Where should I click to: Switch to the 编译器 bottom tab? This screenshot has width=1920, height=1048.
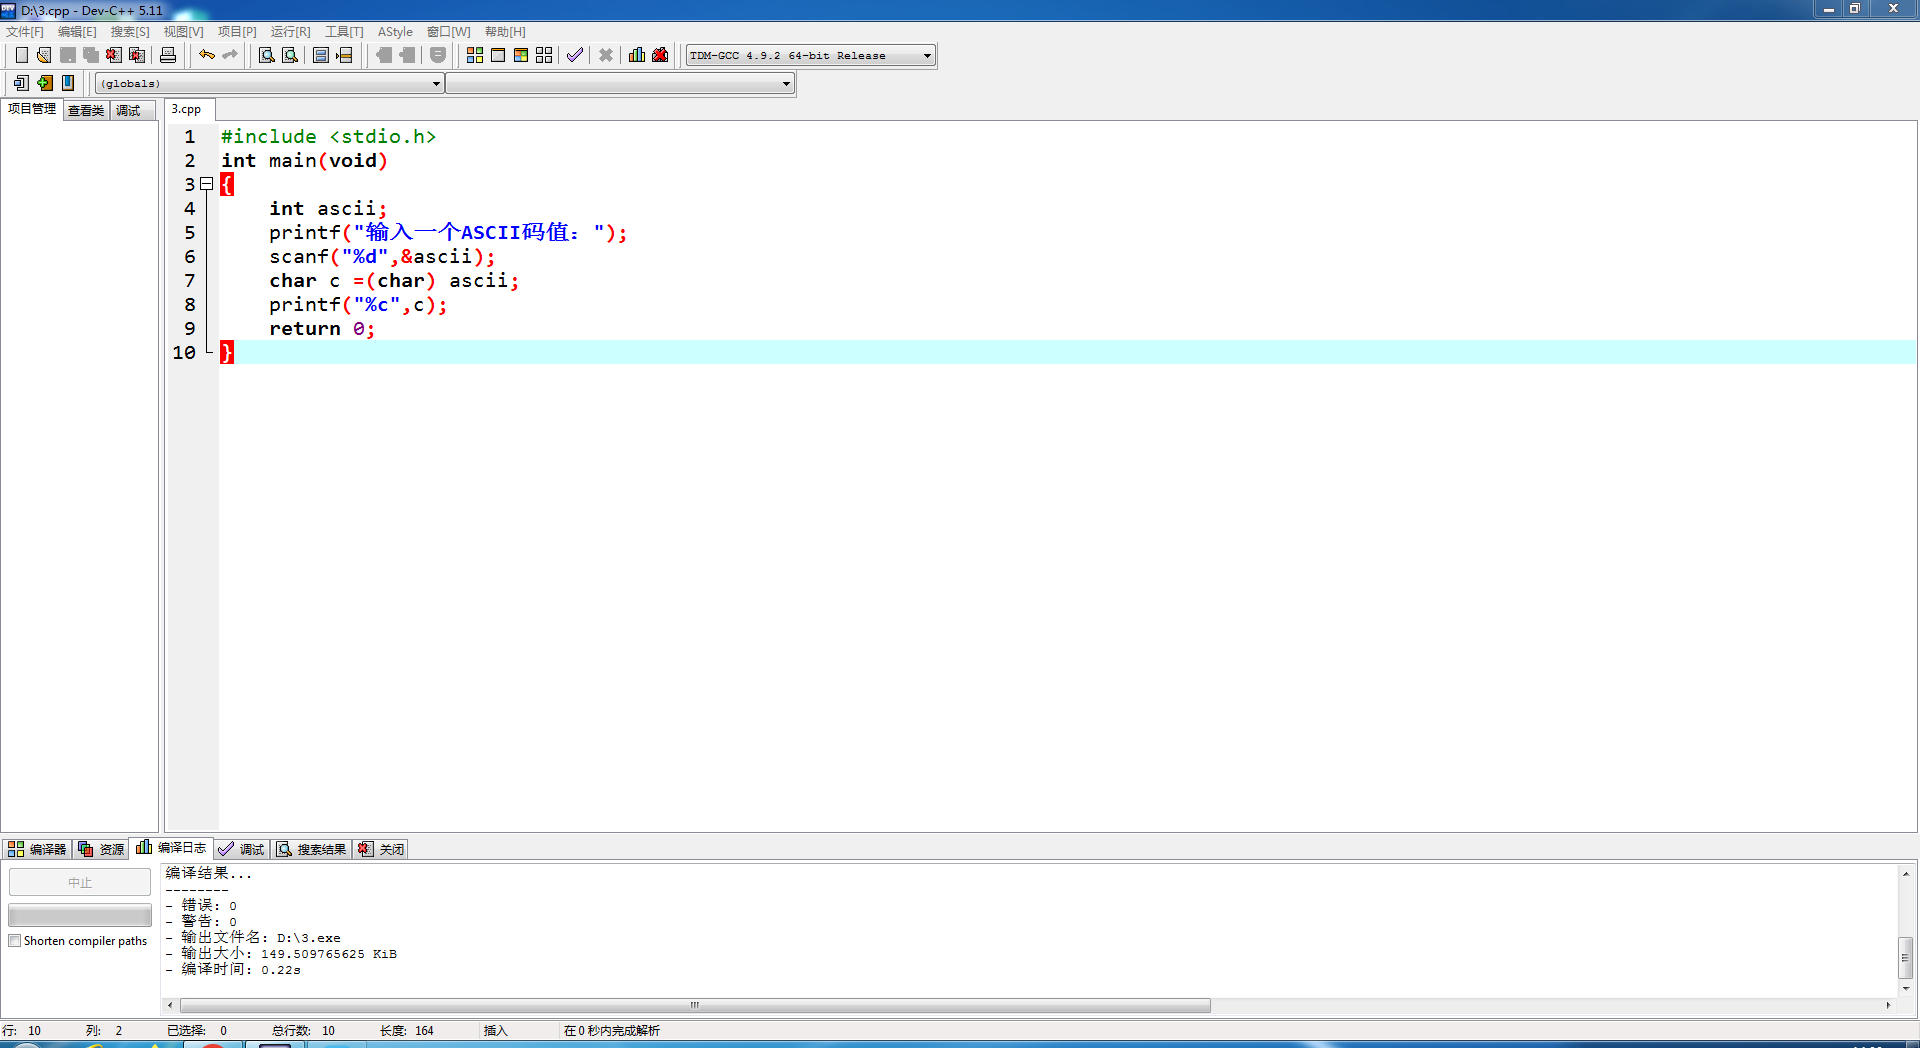pos(37,849)
